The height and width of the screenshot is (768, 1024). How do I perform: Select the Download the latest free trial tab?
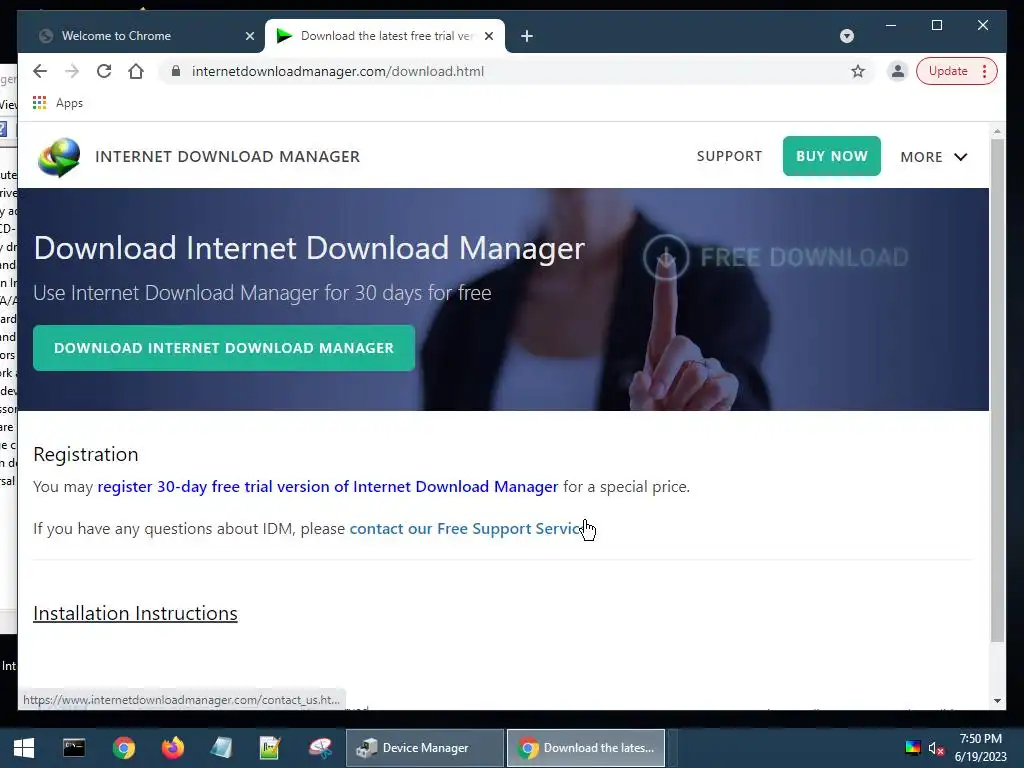(385, 36)
